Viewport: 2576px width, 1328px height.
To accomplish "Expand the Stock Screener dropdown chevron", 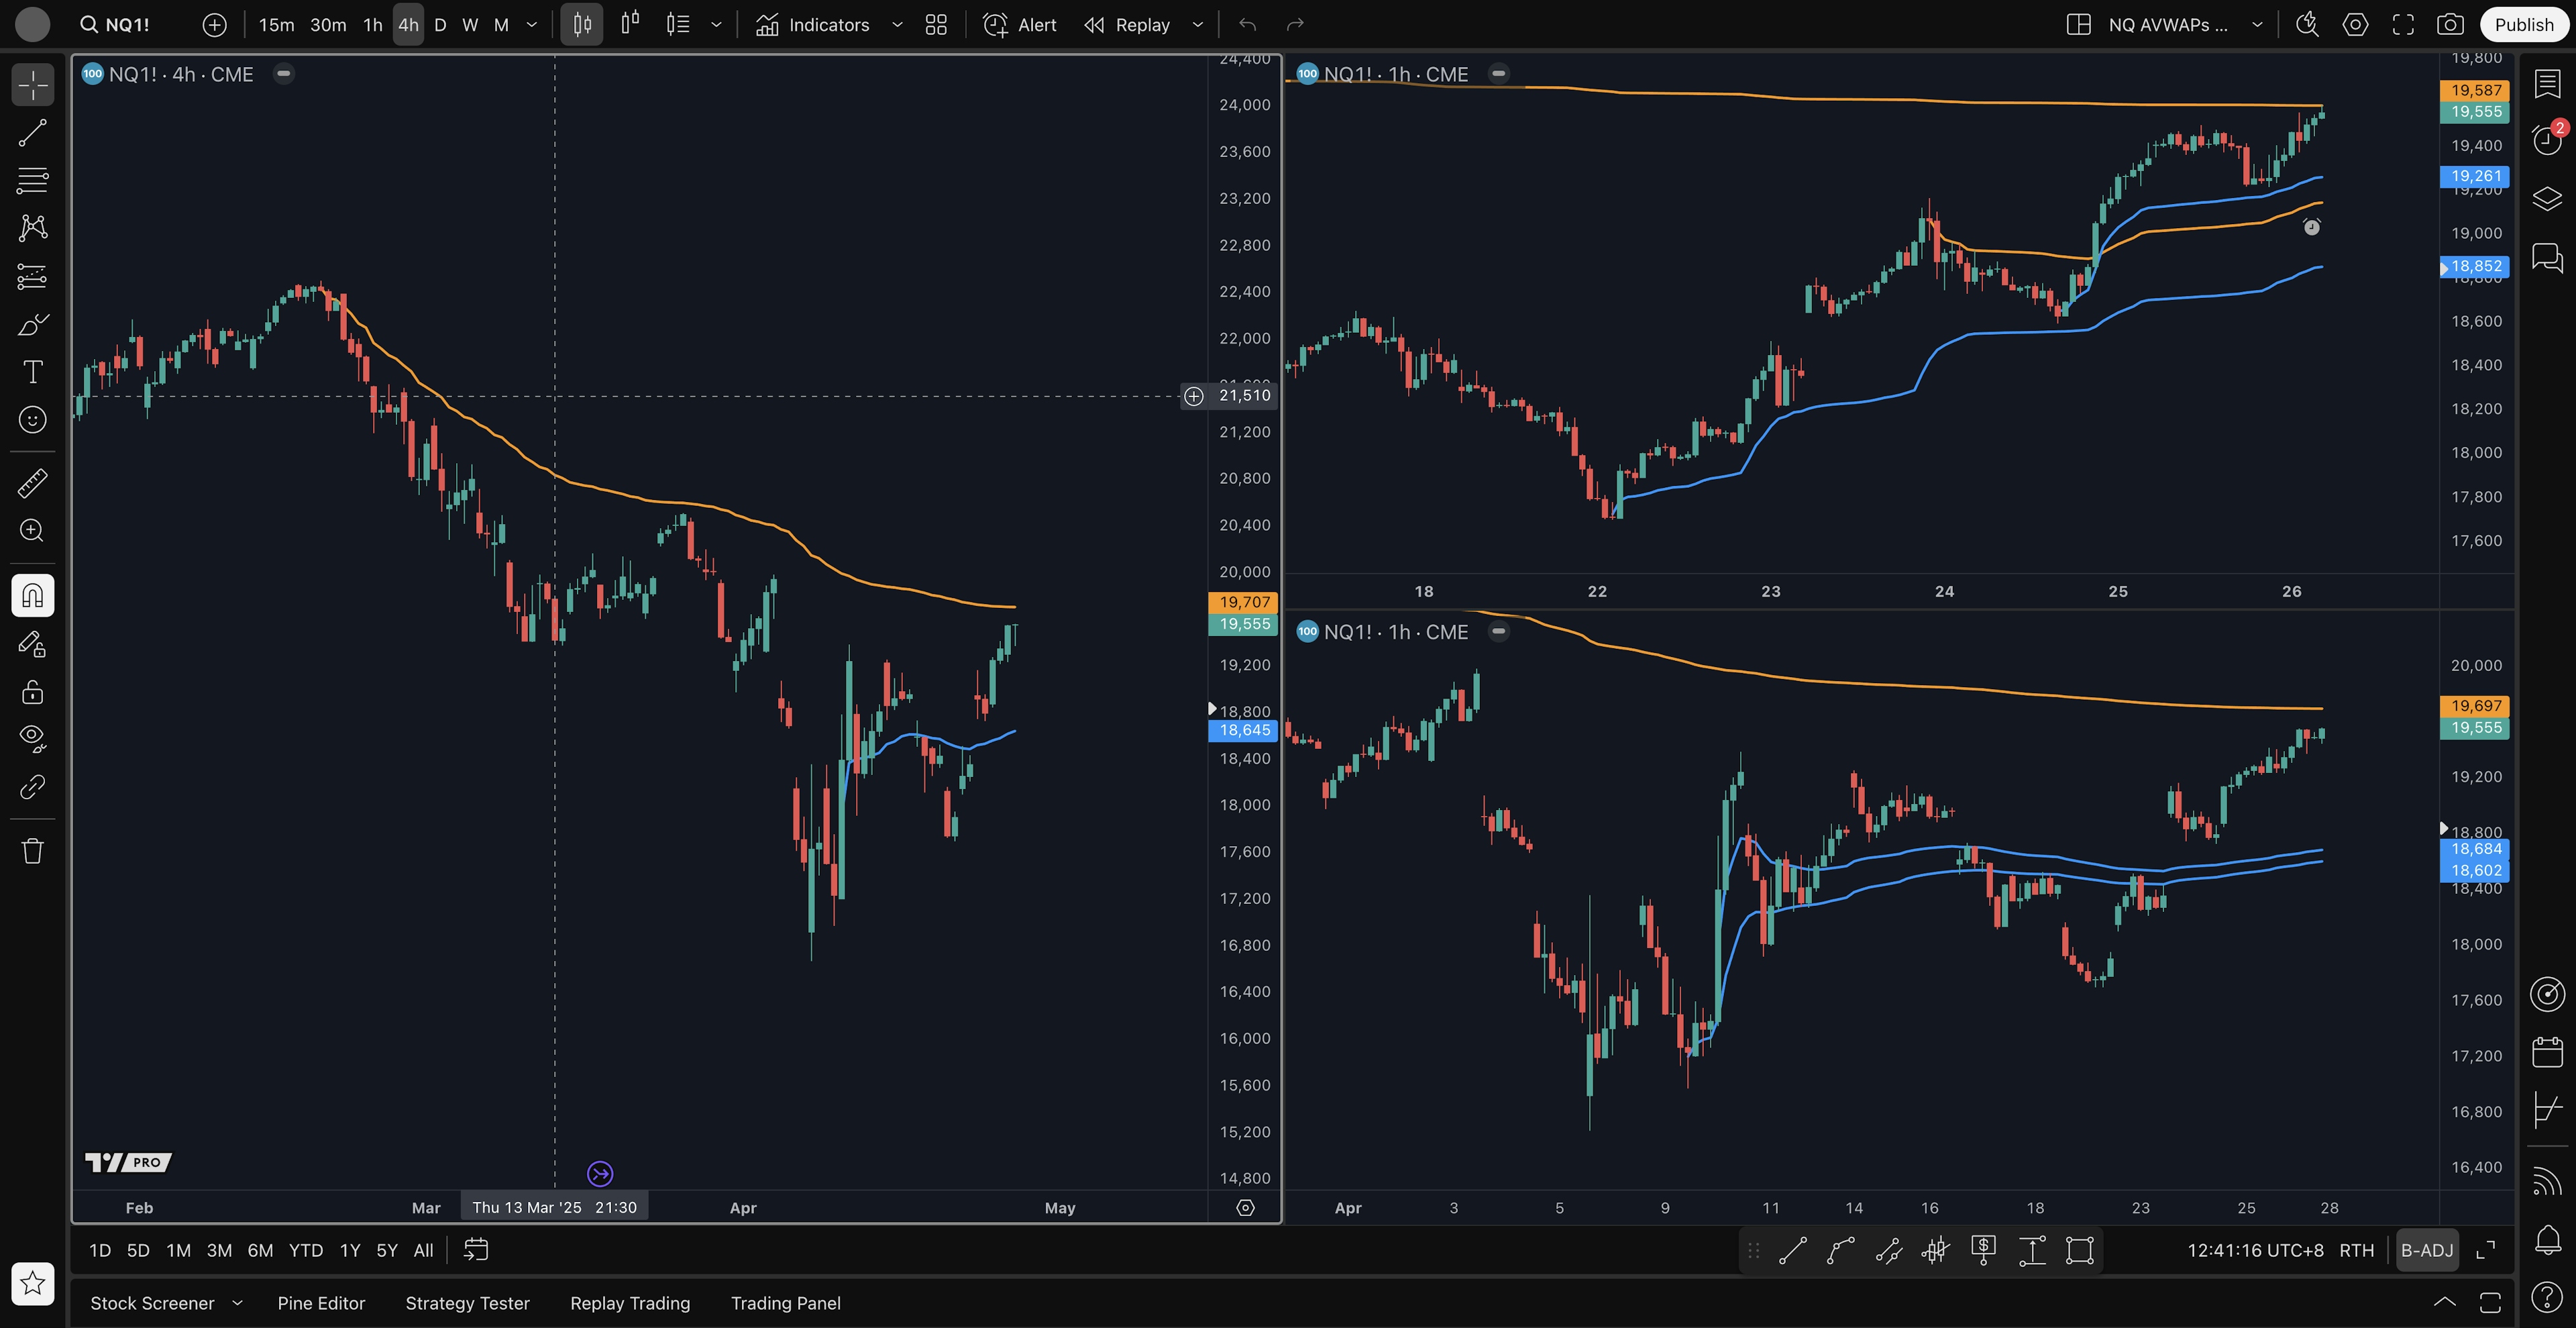I will click(x=237, y=1303).
